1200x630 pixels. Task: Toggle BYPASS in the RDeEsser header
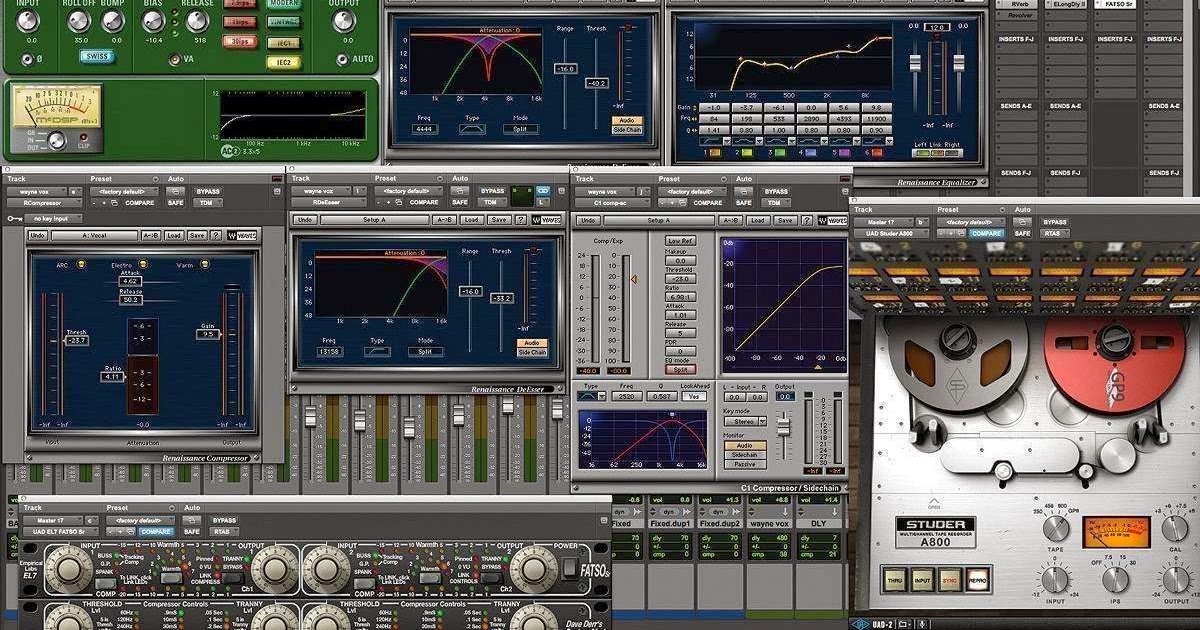[x=492, y=191]
